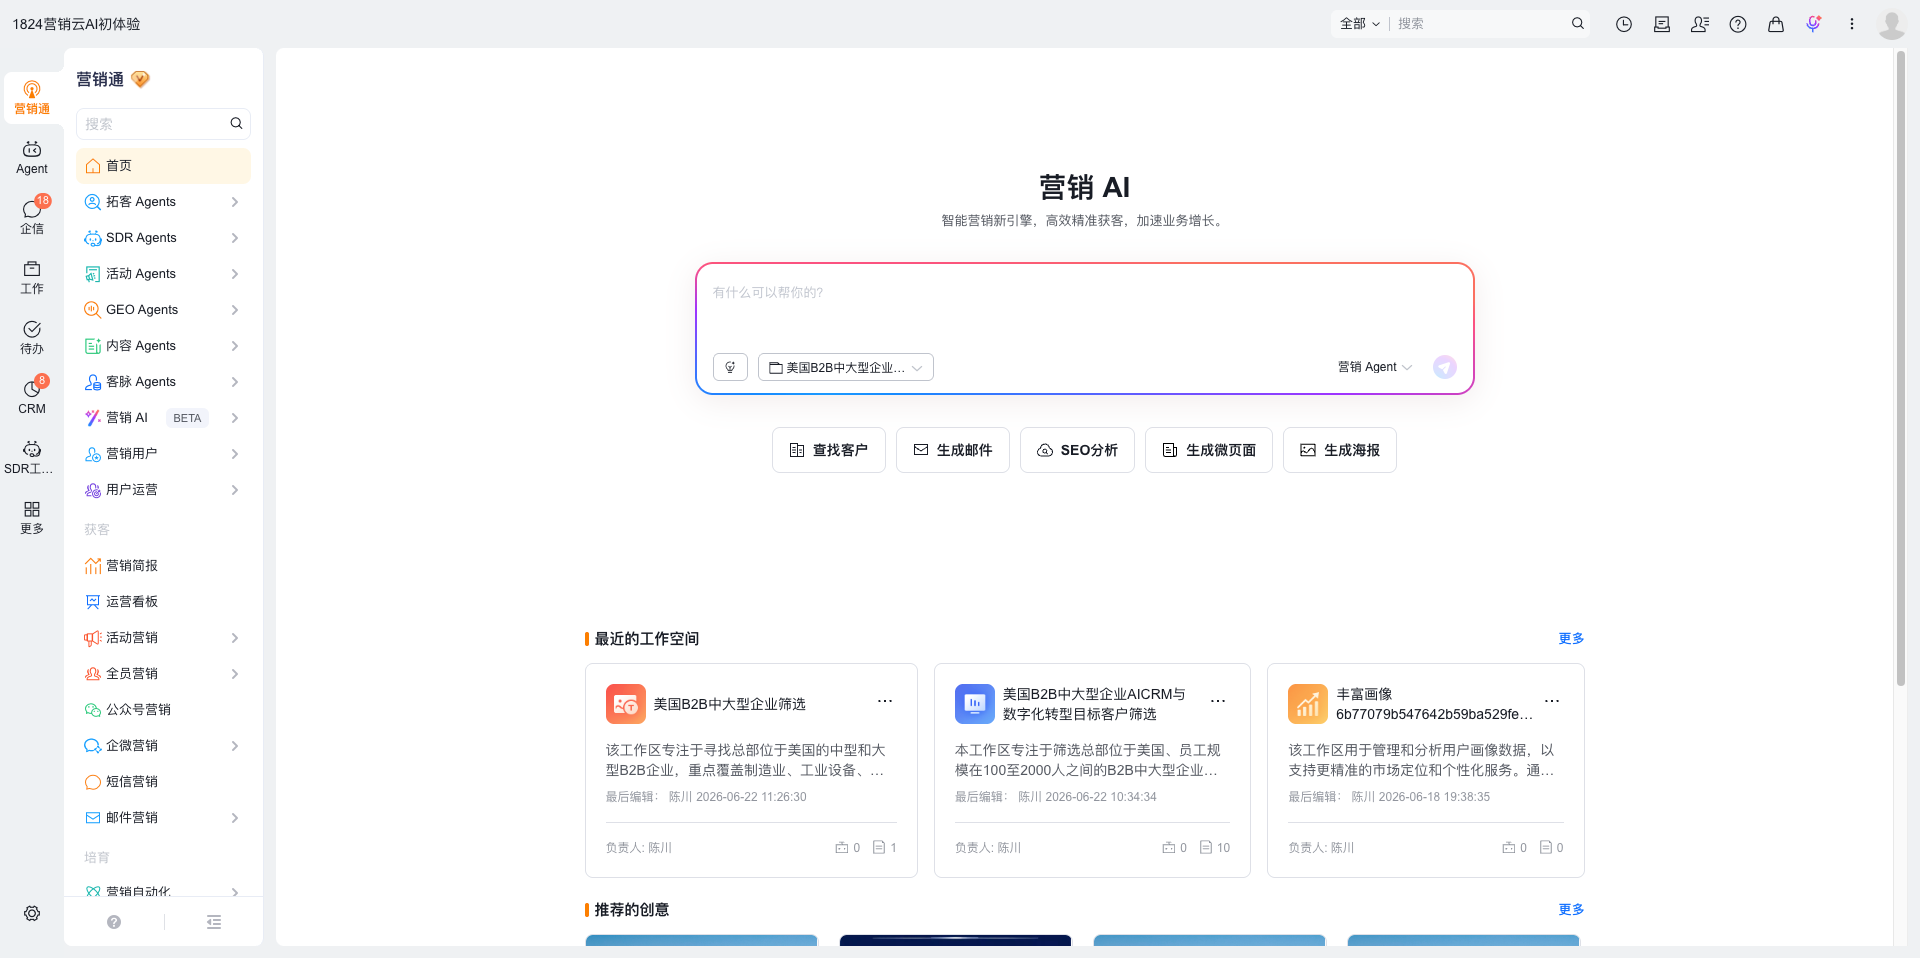This screenshot has width=1920, height=958.
Task: Click the settings gear at bottom left
Action: coord(32,913)
